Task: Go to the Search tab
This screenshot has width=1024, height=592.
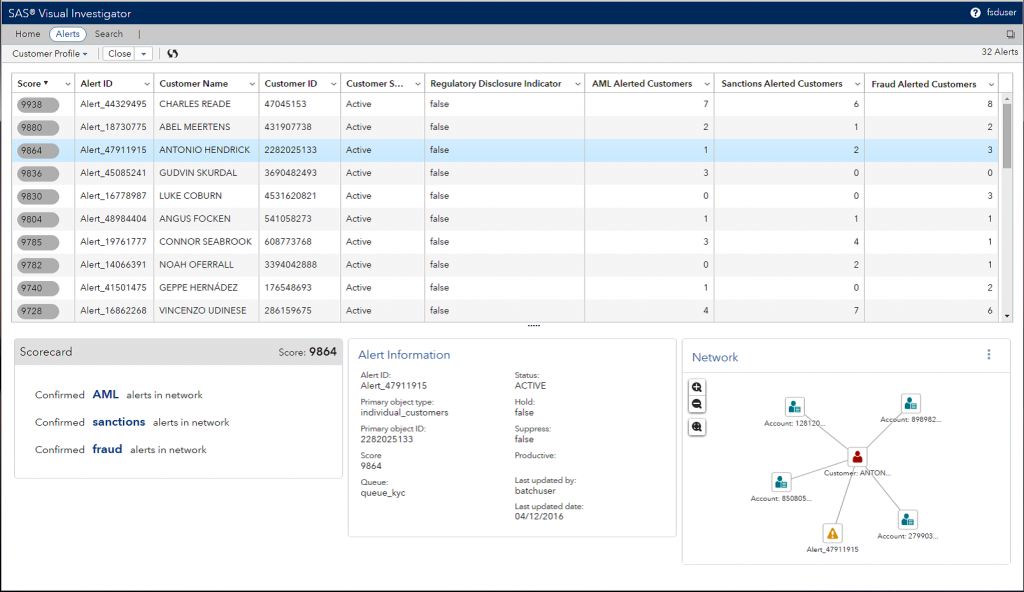Action: (x=109, y=34)
